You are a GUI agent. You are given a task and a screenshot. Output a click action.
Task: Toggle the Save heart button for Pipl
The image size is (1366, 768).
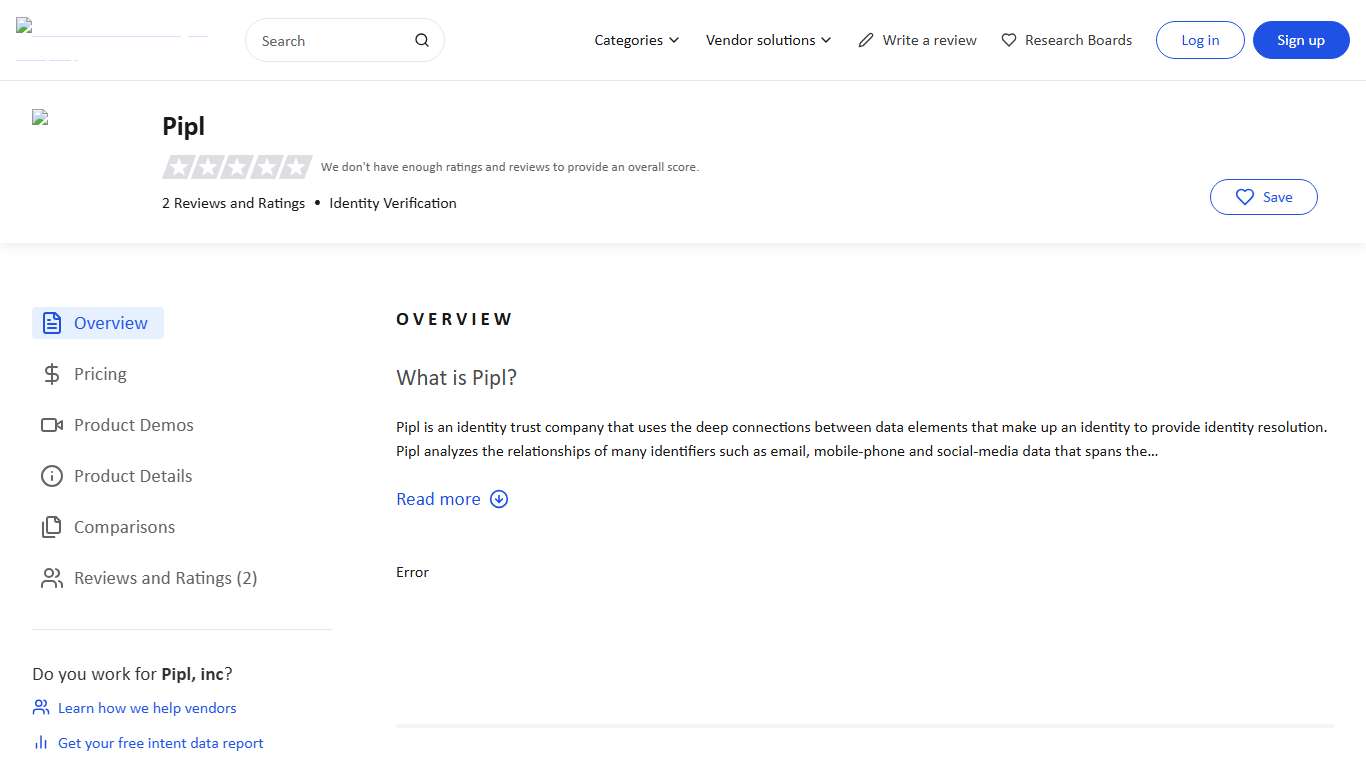(1263, 197)
